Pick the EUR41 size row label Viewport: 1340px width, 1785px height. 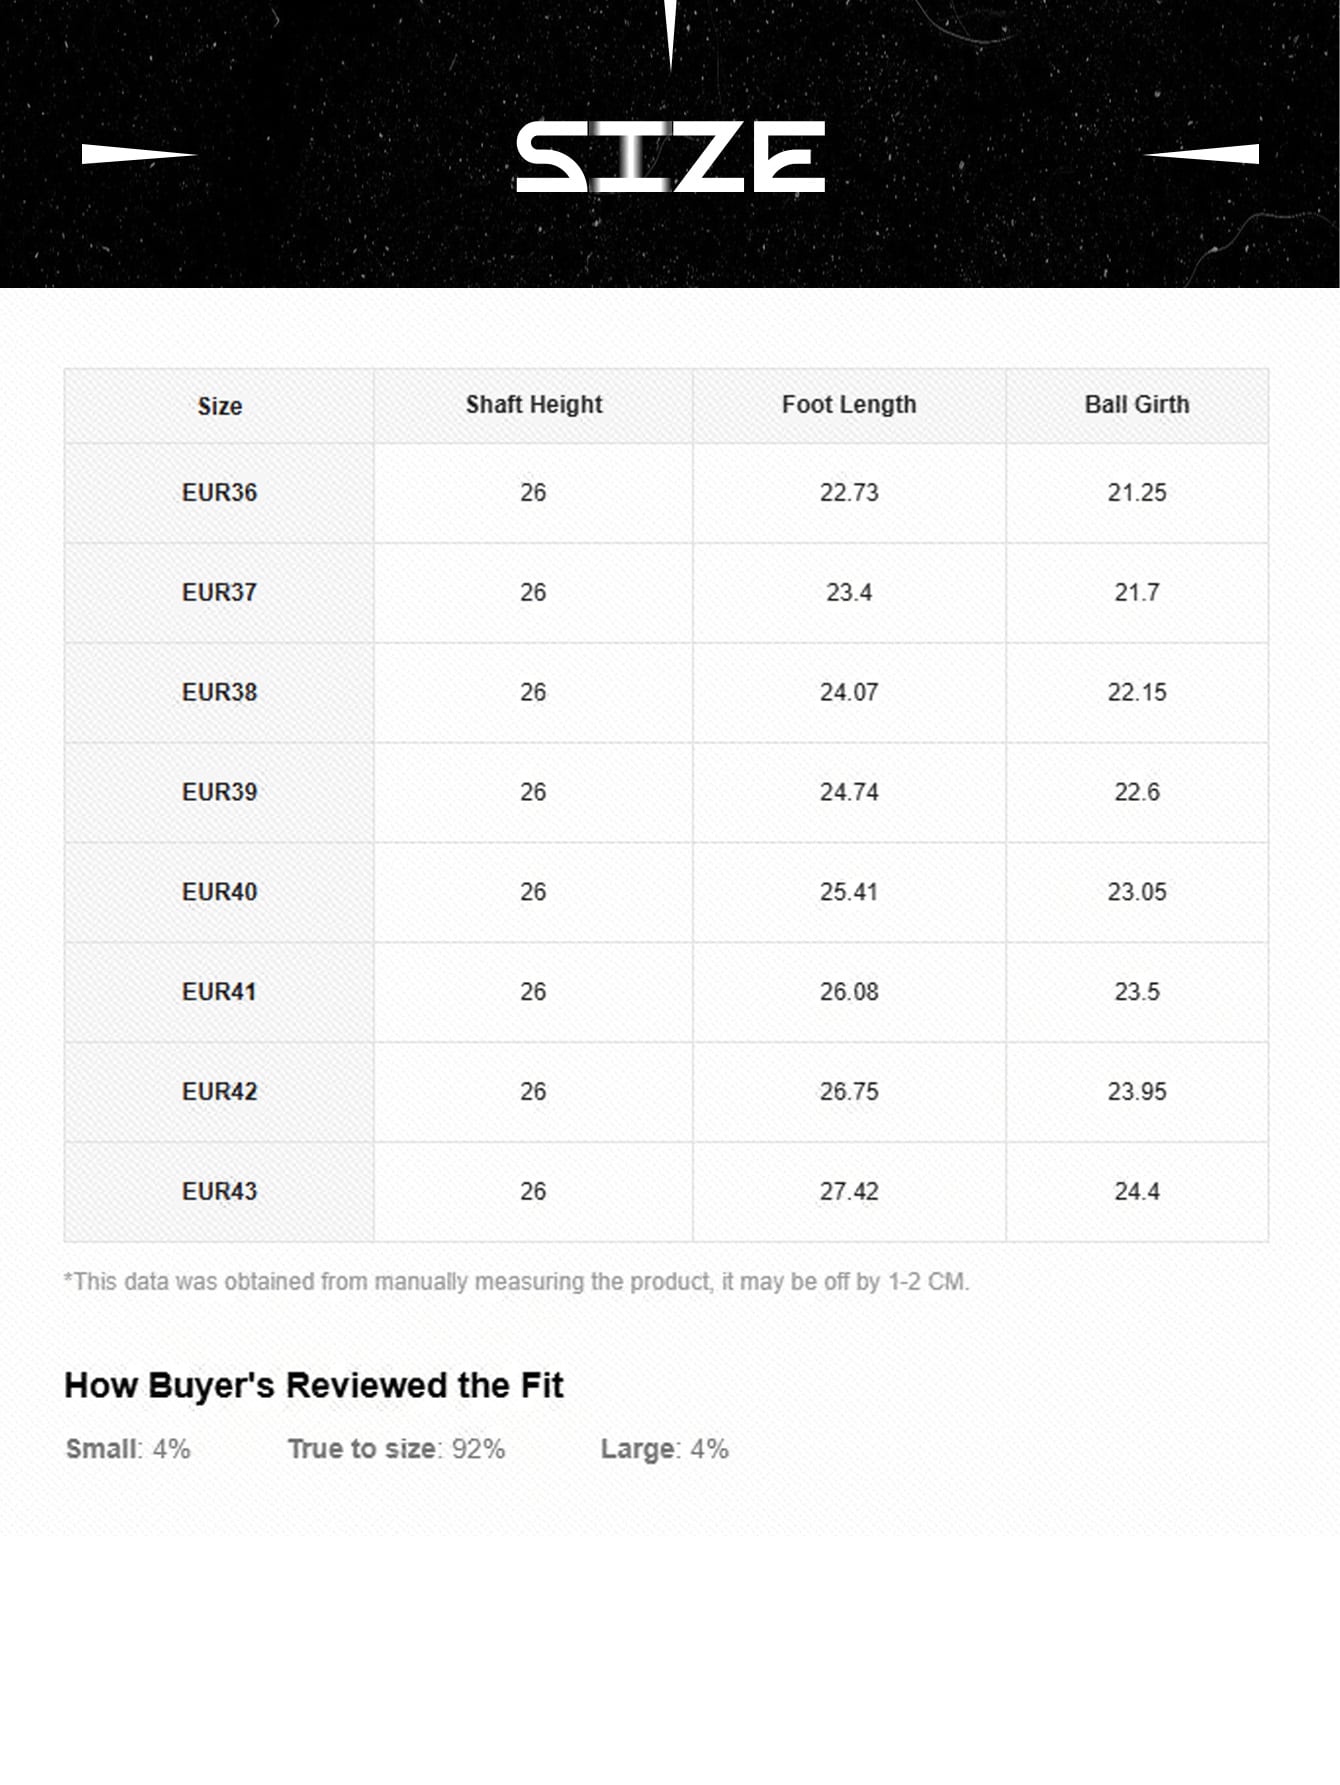tap(220, 992)
